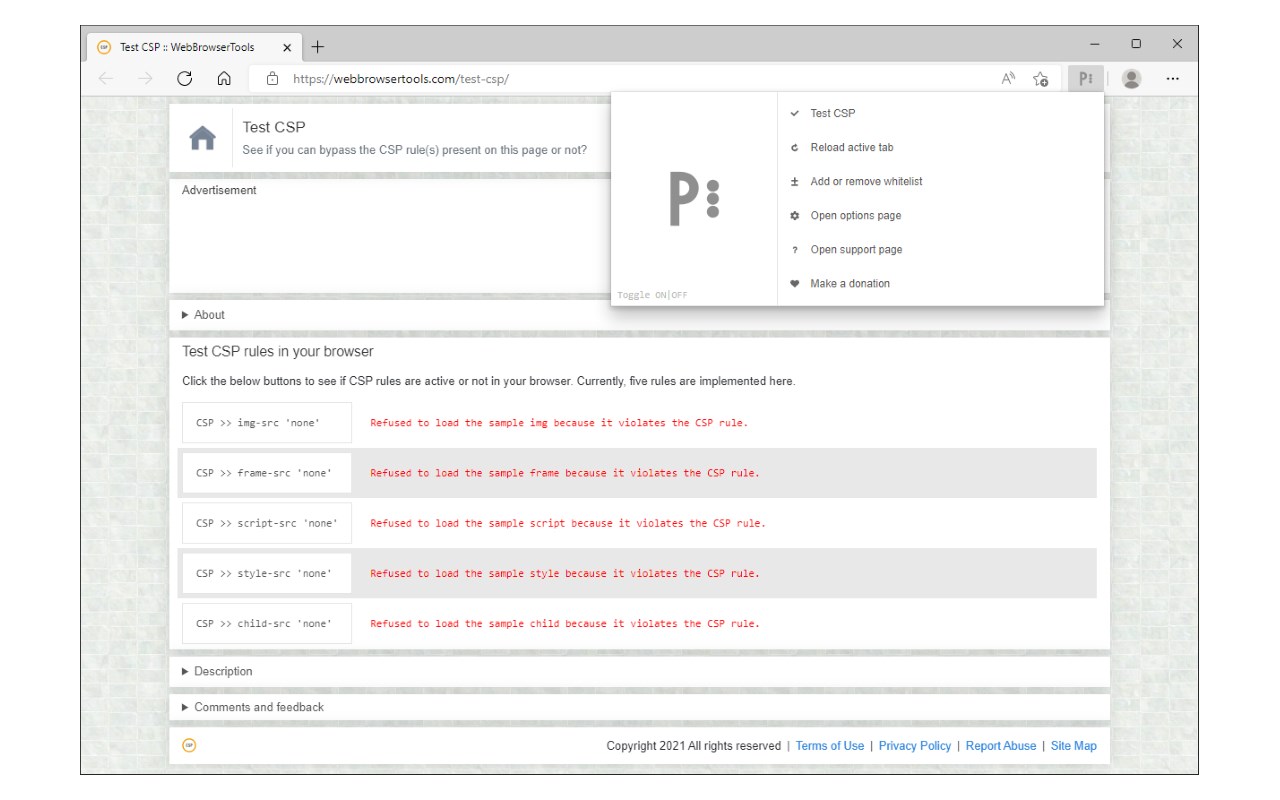Click the home icon beside Test CSP
The image size is (1280, 800).
203,139
